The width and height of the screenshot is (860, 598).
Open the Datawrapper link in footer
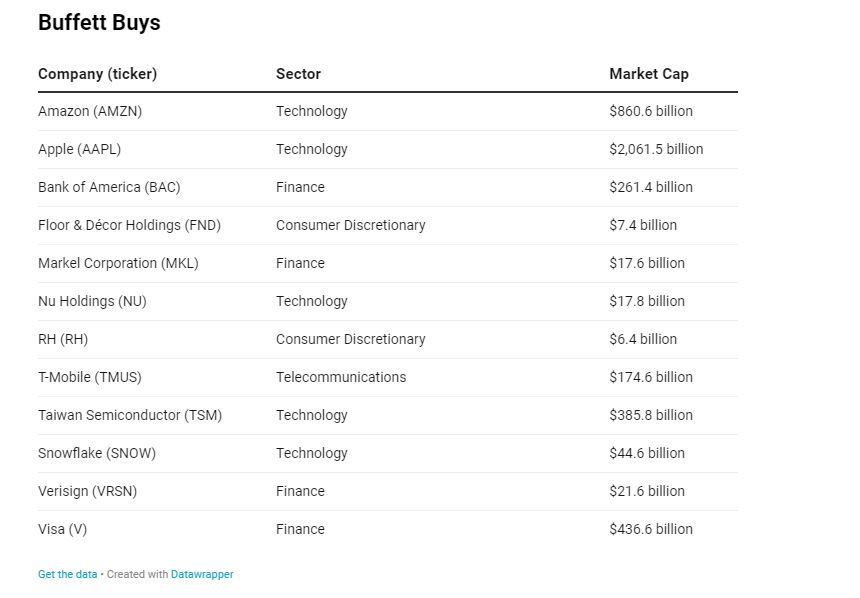[x=202, y=575]
